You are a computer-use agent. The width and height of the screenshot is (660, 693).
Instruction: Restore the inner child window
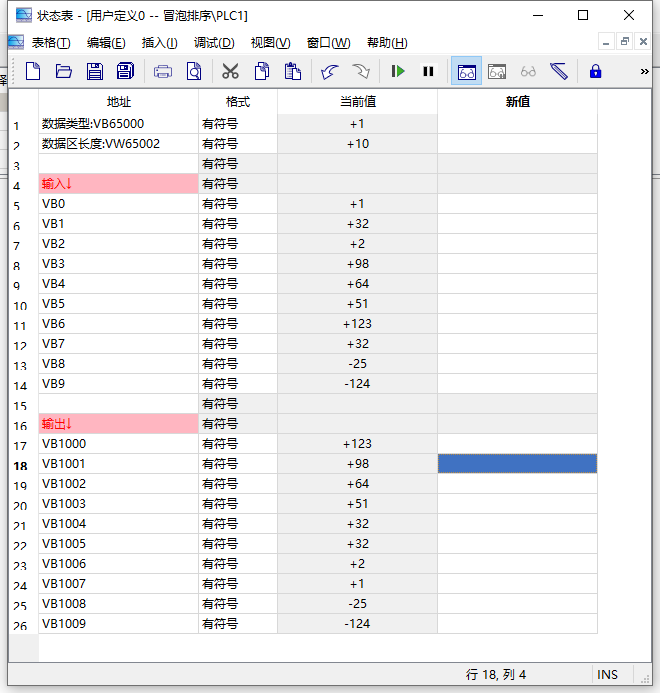(625, 42)
